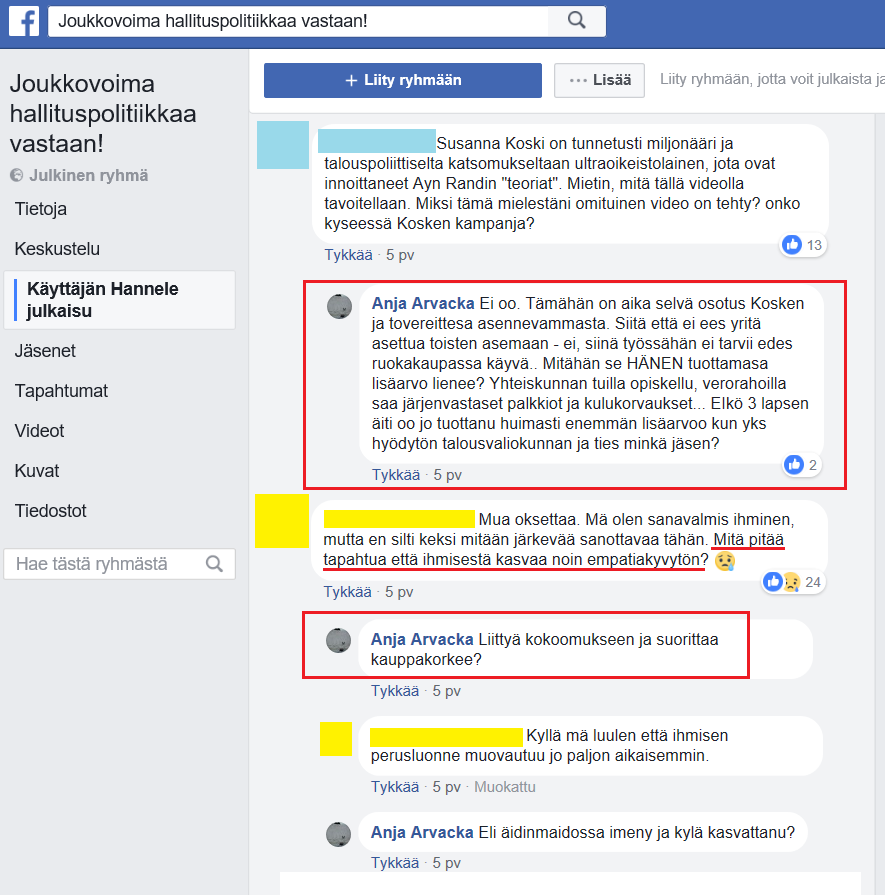Click the Facebook logo icon
This screenshot has height=895, width=885.
(24, 21)
